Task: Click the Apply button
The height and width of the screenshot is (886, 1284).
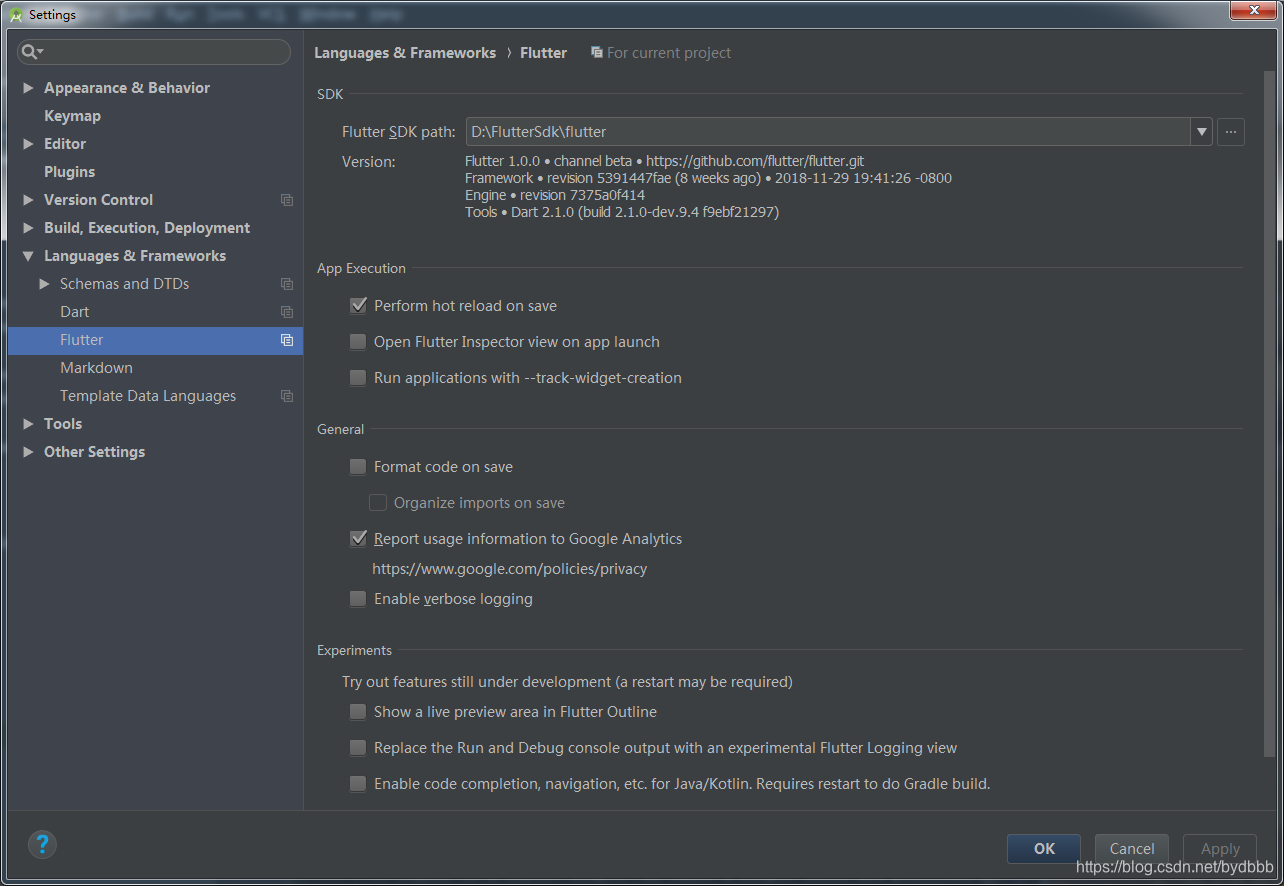Action: [1220, 848]
